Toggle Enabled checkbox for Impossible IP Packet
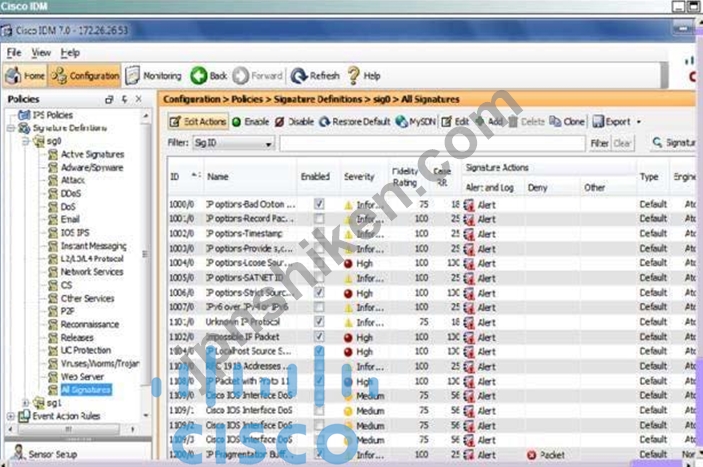Viewport: 703px width, 467px height. (319, 337)
